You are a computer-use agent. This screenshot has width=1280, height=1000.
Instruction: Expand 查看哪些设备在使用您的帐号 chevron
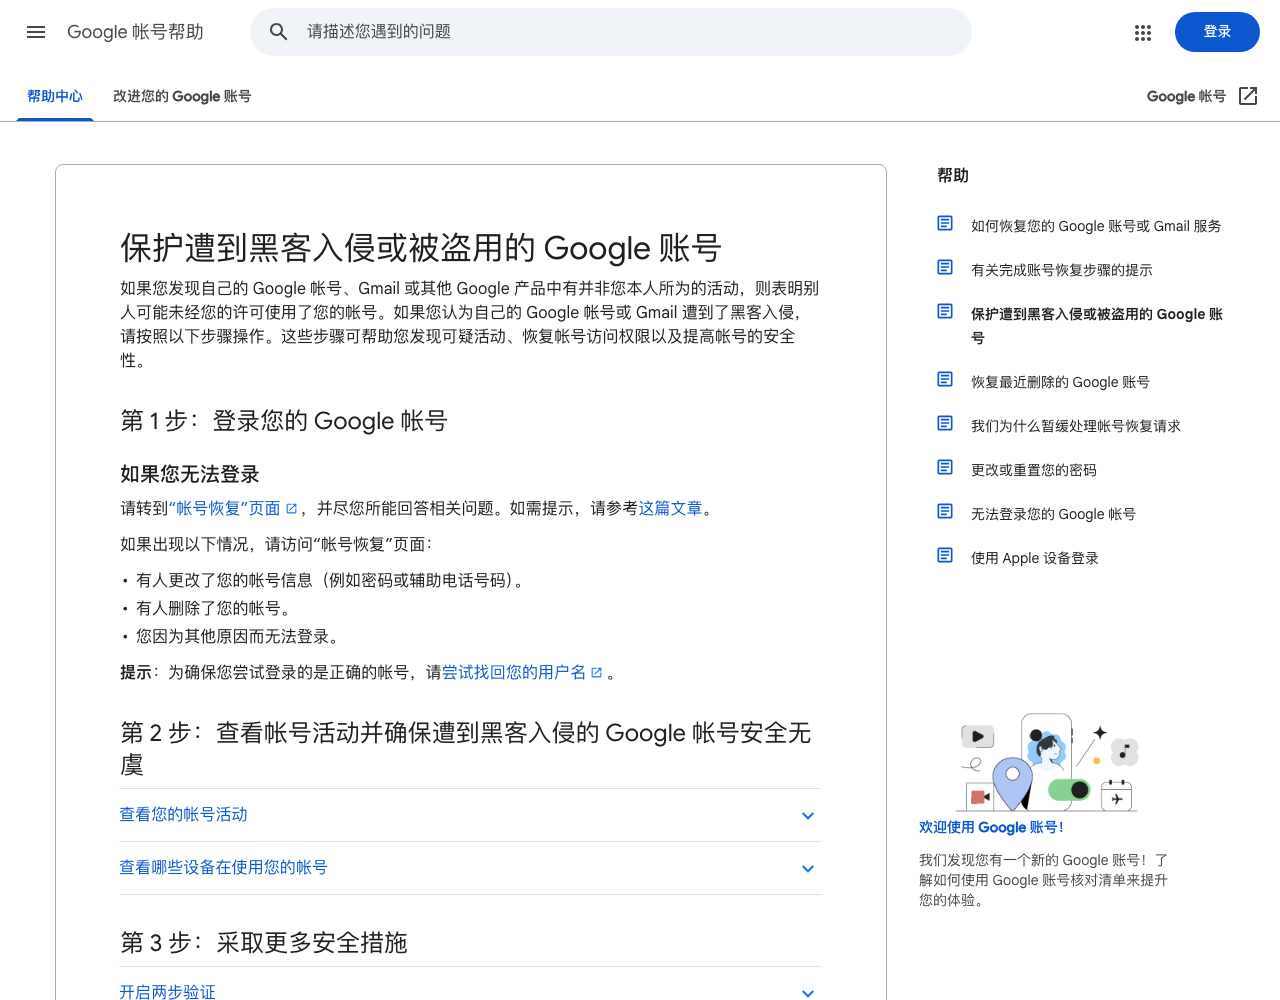(808, 869)
